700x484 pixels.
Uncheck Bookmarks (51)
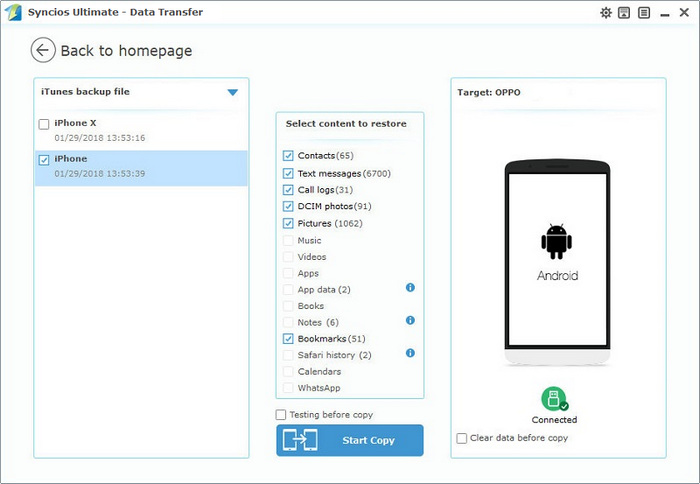[x=288, y=339]
